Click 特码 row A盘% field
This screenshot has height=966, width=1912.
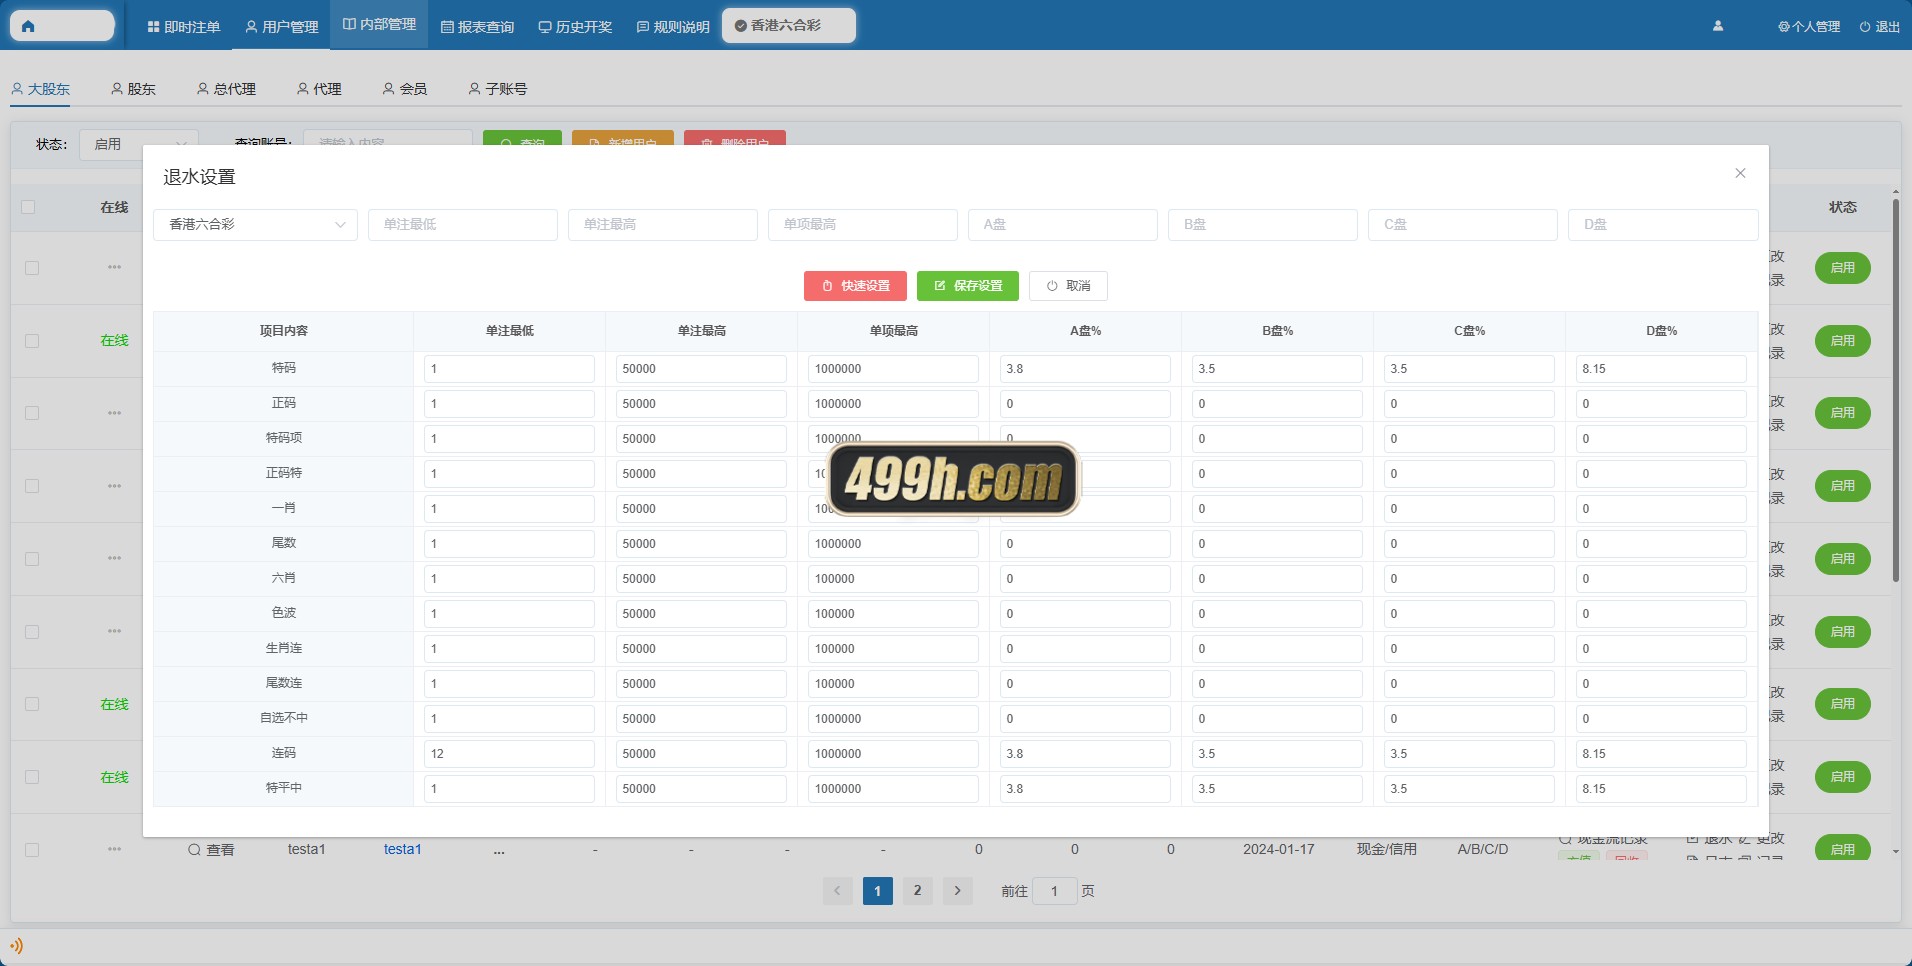(x=1085, y=369)
